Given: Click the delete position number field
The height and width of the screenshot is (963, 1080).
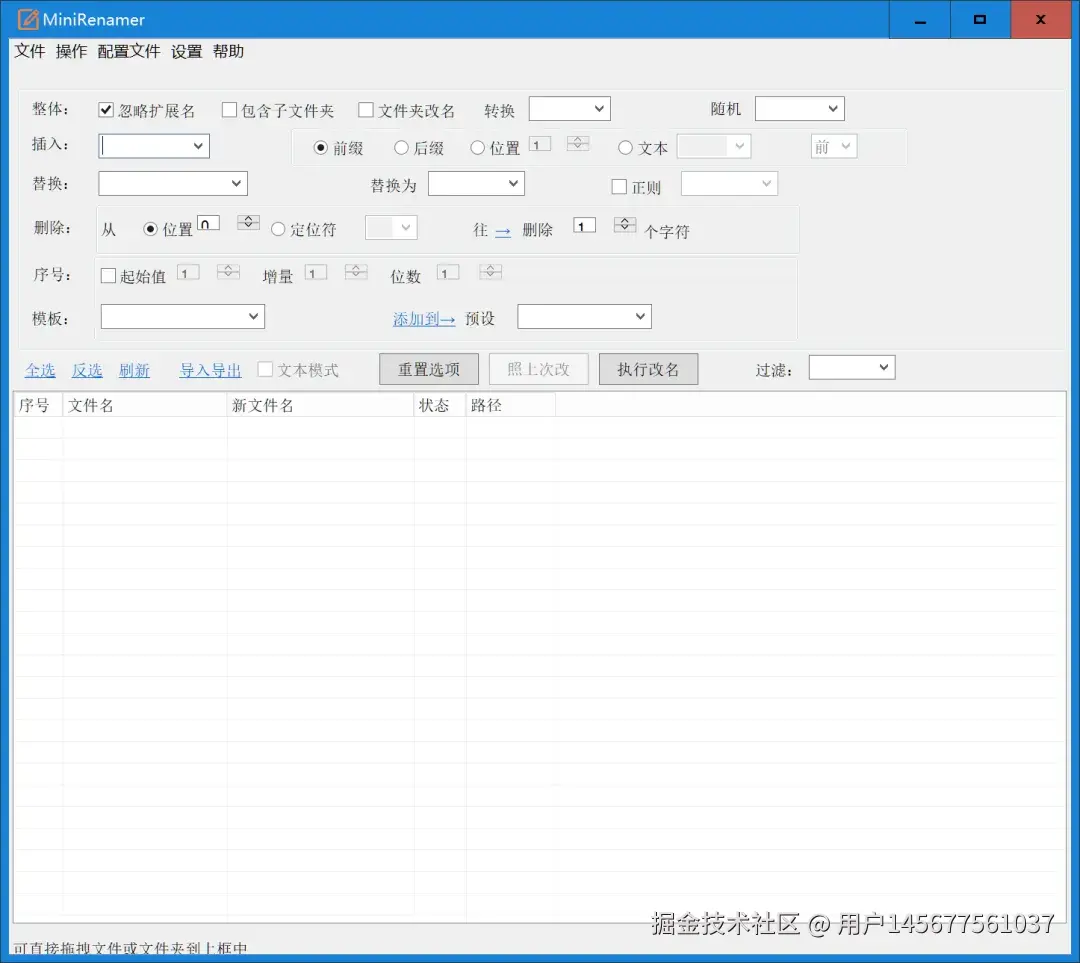Looking at the screenshot, I should [208, 224].
